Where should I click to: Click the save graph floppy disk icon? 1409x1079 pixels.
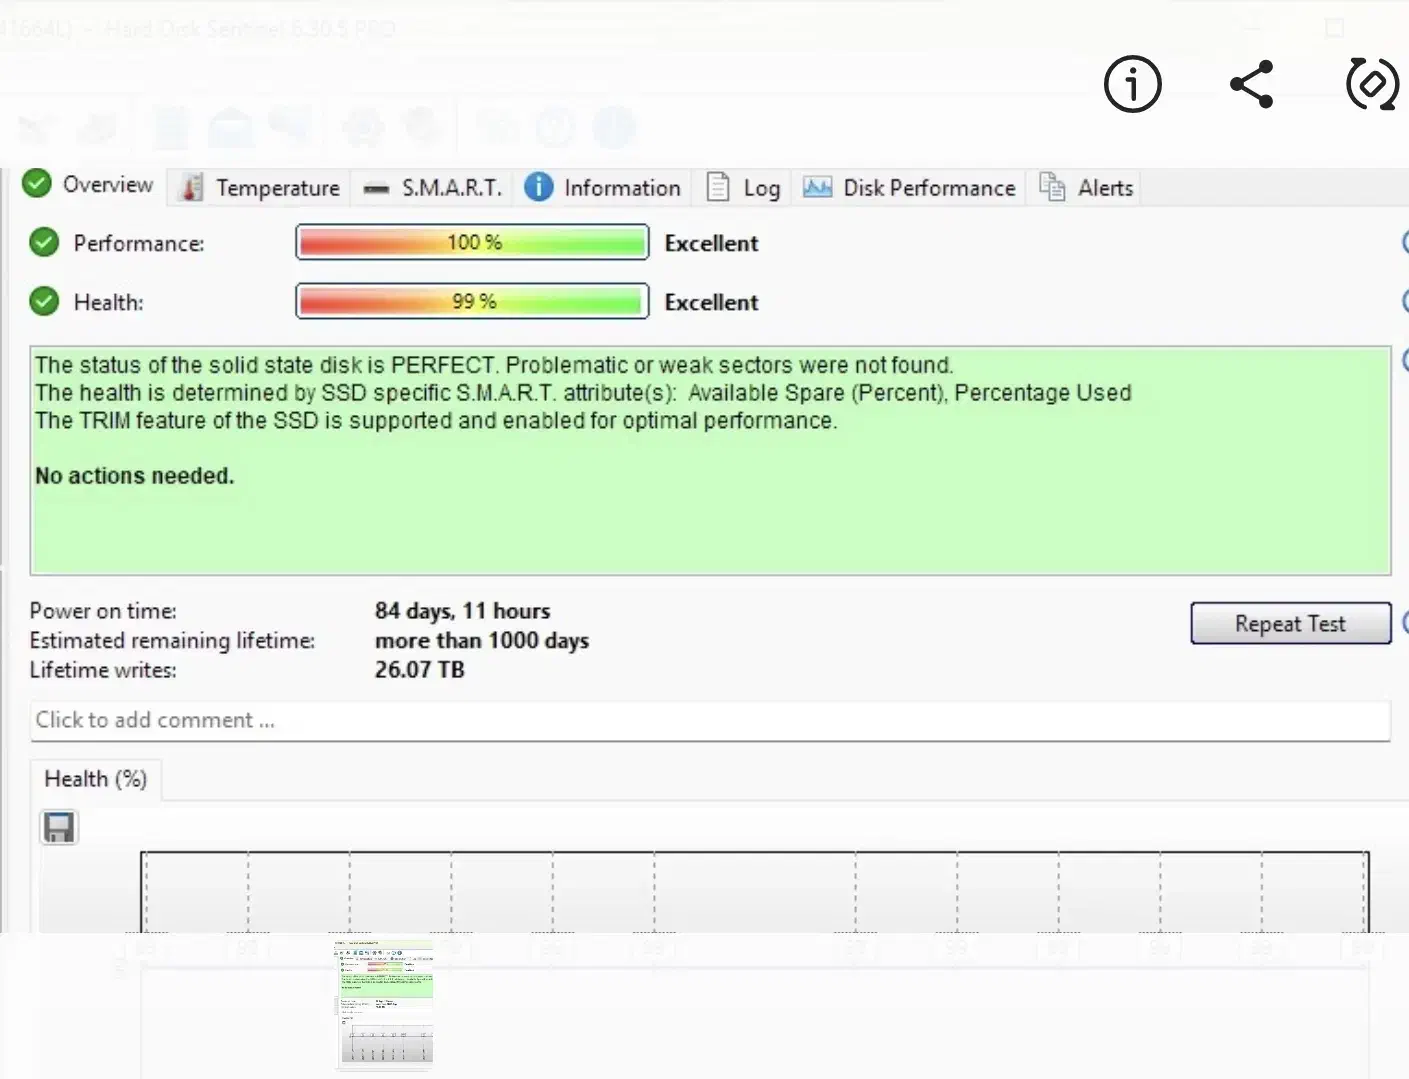coord(59,827)
